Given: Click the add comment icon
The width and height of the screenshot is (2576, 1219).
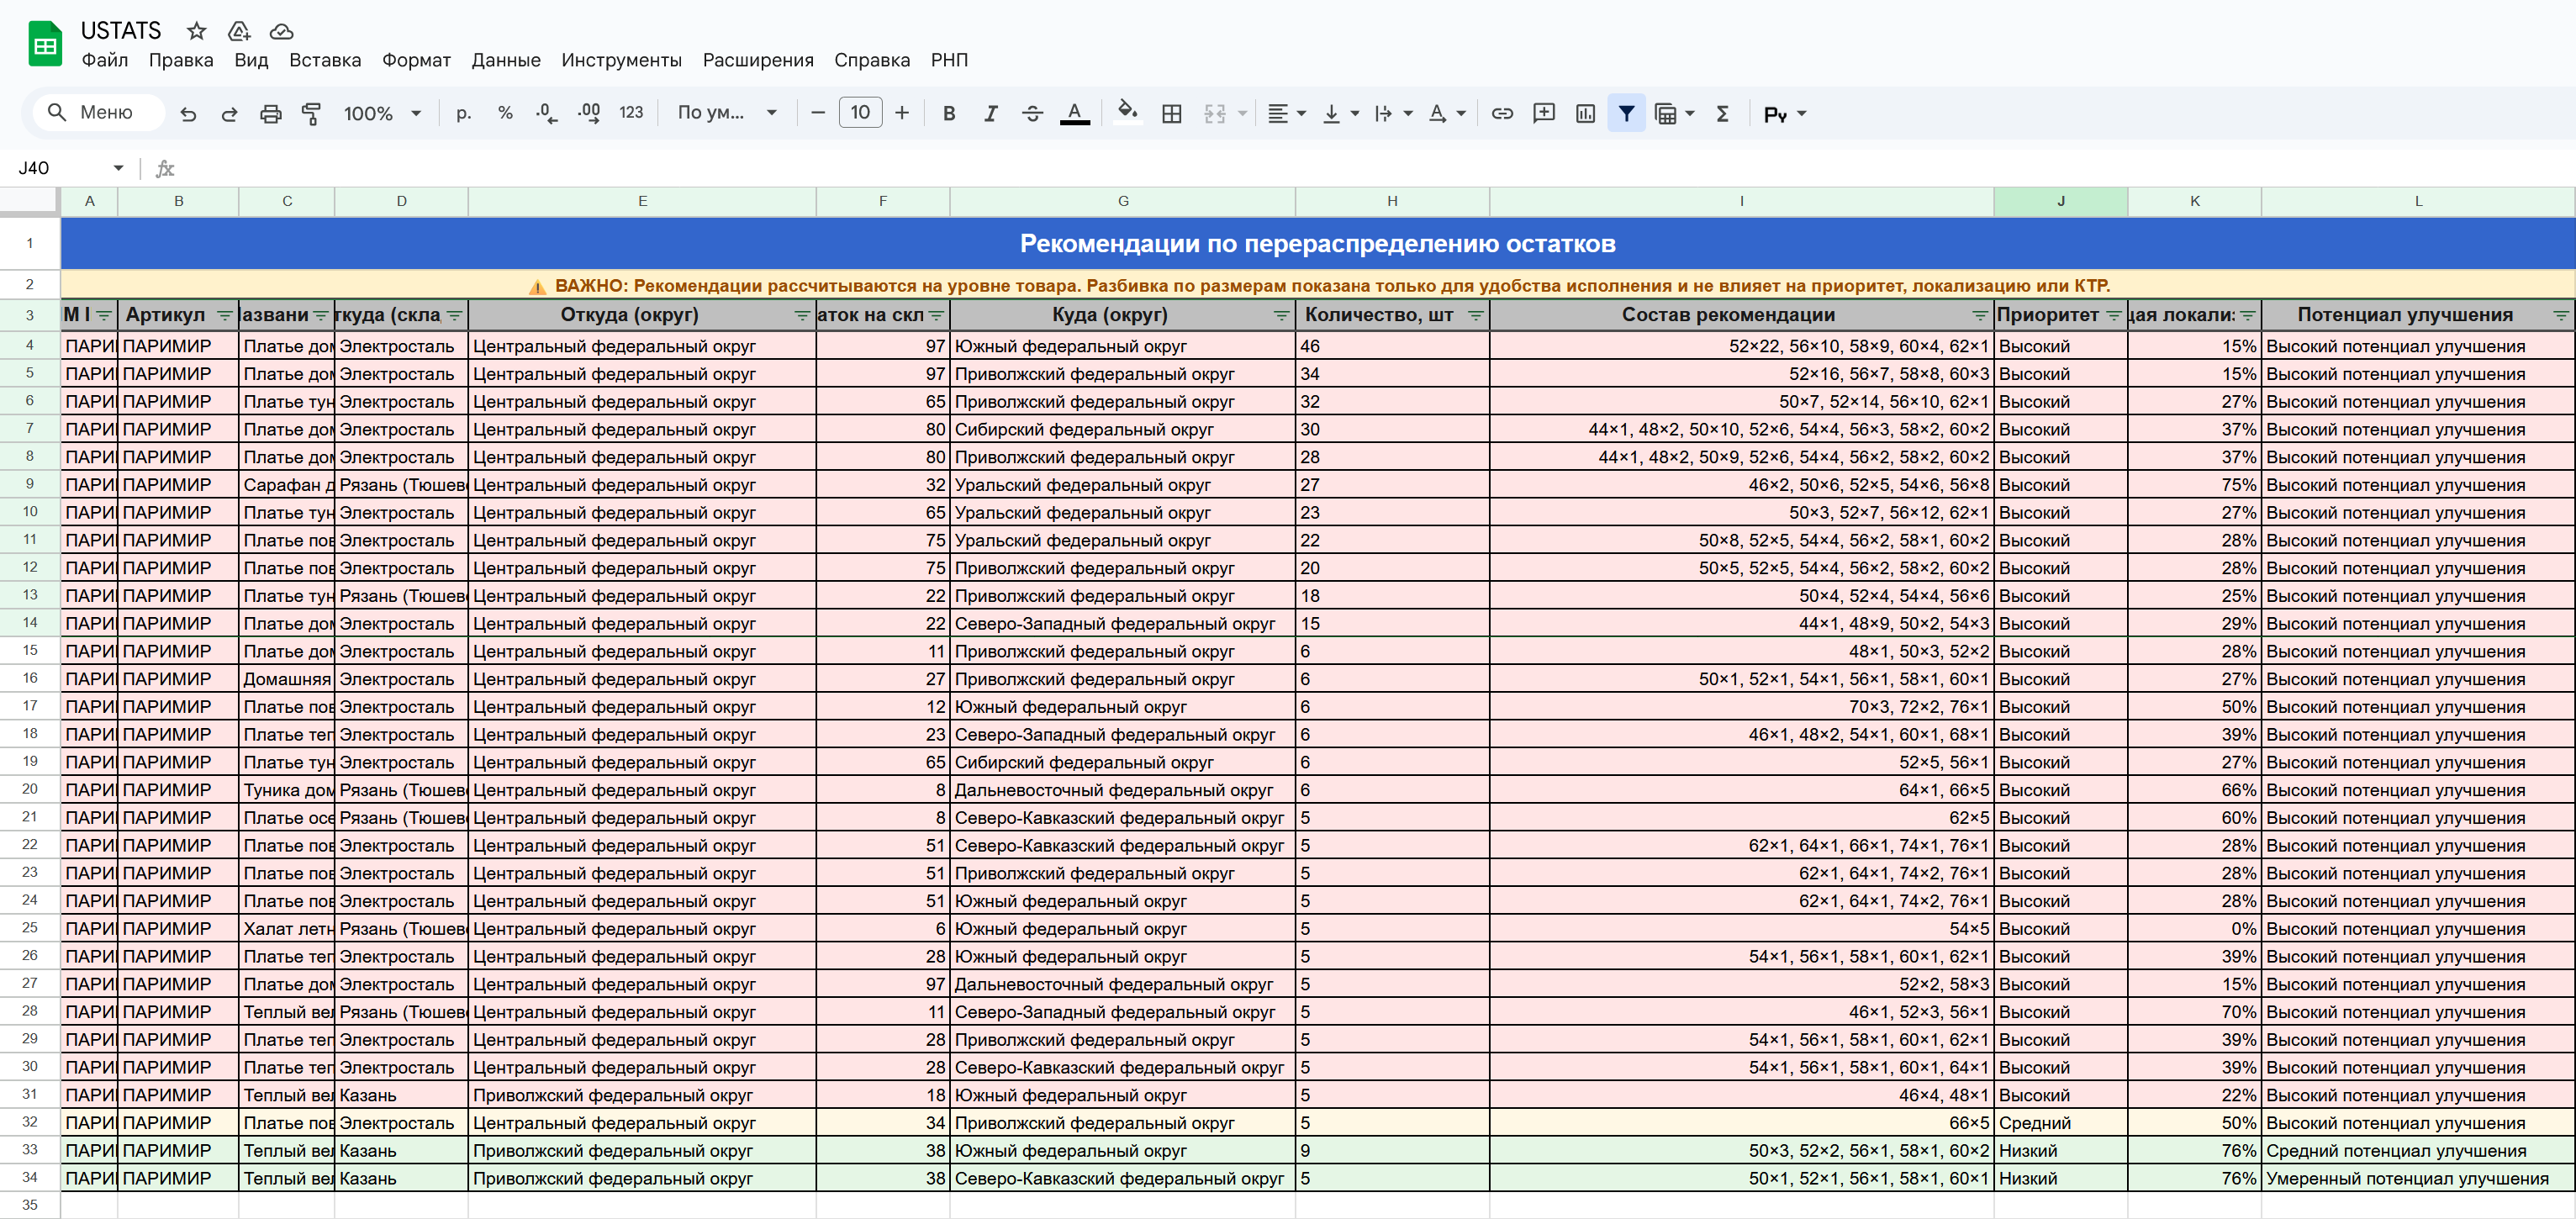Looking at the screenshot, I should (x=1543, y=114).
